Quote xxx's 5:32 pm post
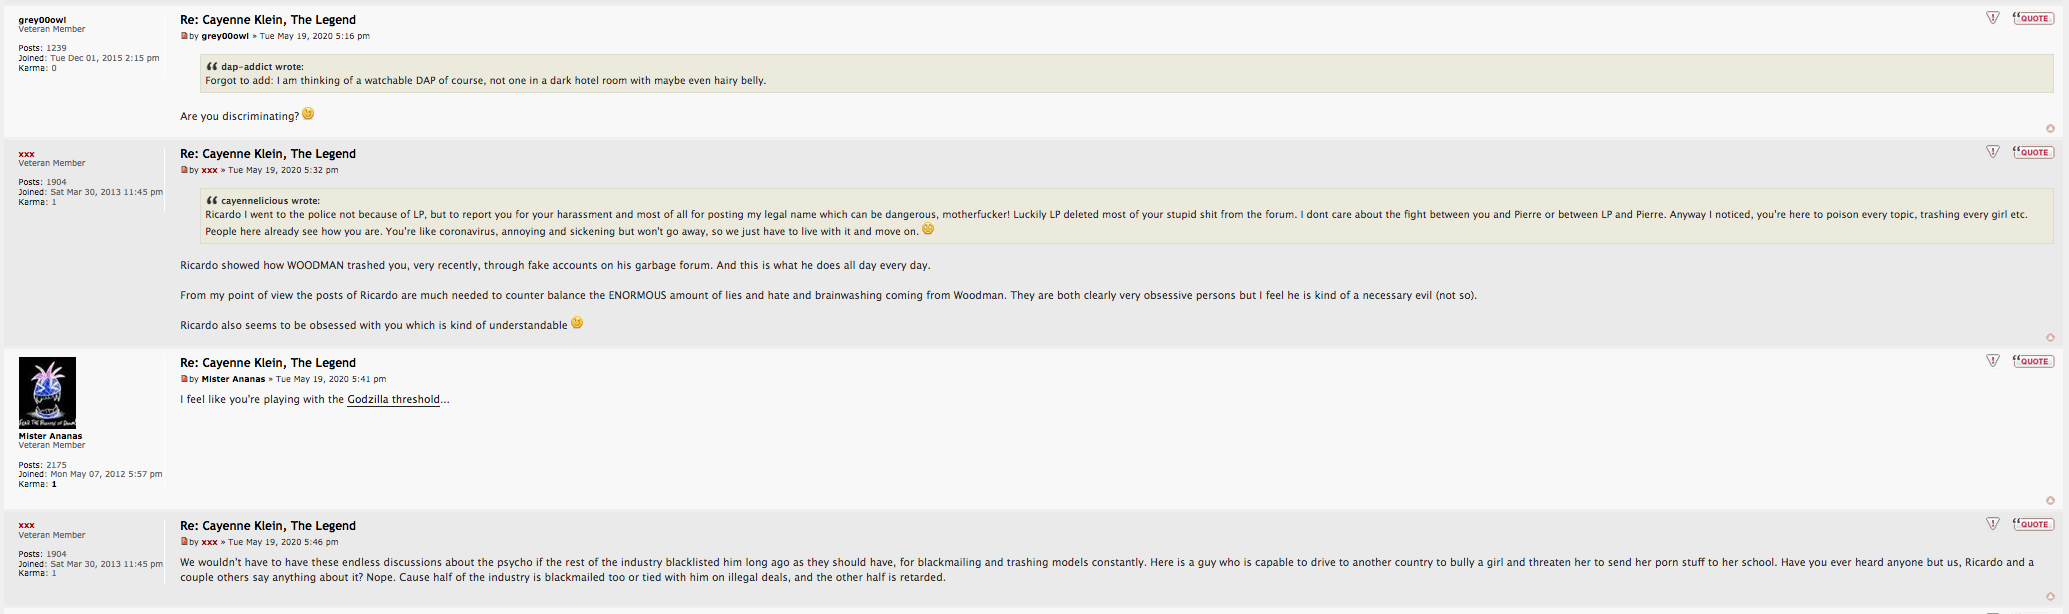Screen dimensions: 2069x614 click(x=2033, y=152)
